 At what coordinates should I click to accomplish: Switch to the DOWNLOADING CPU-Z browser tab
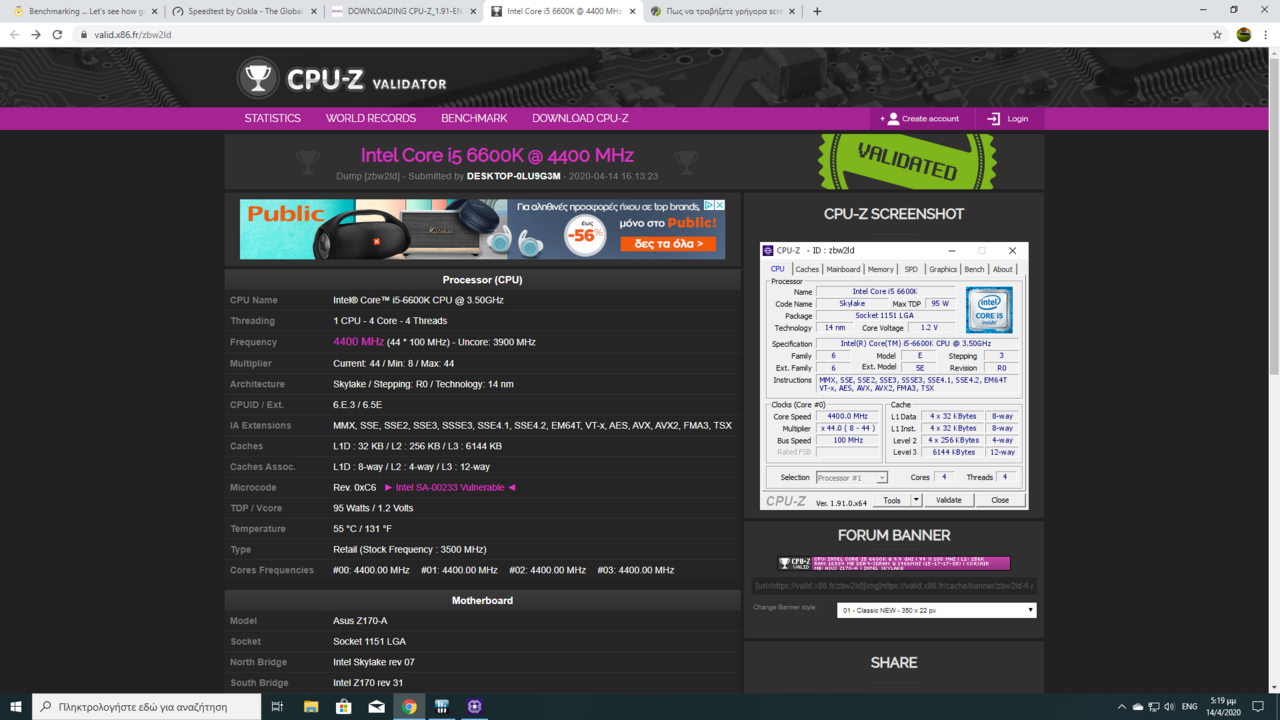pyautogui.click(x=404, y=11)
